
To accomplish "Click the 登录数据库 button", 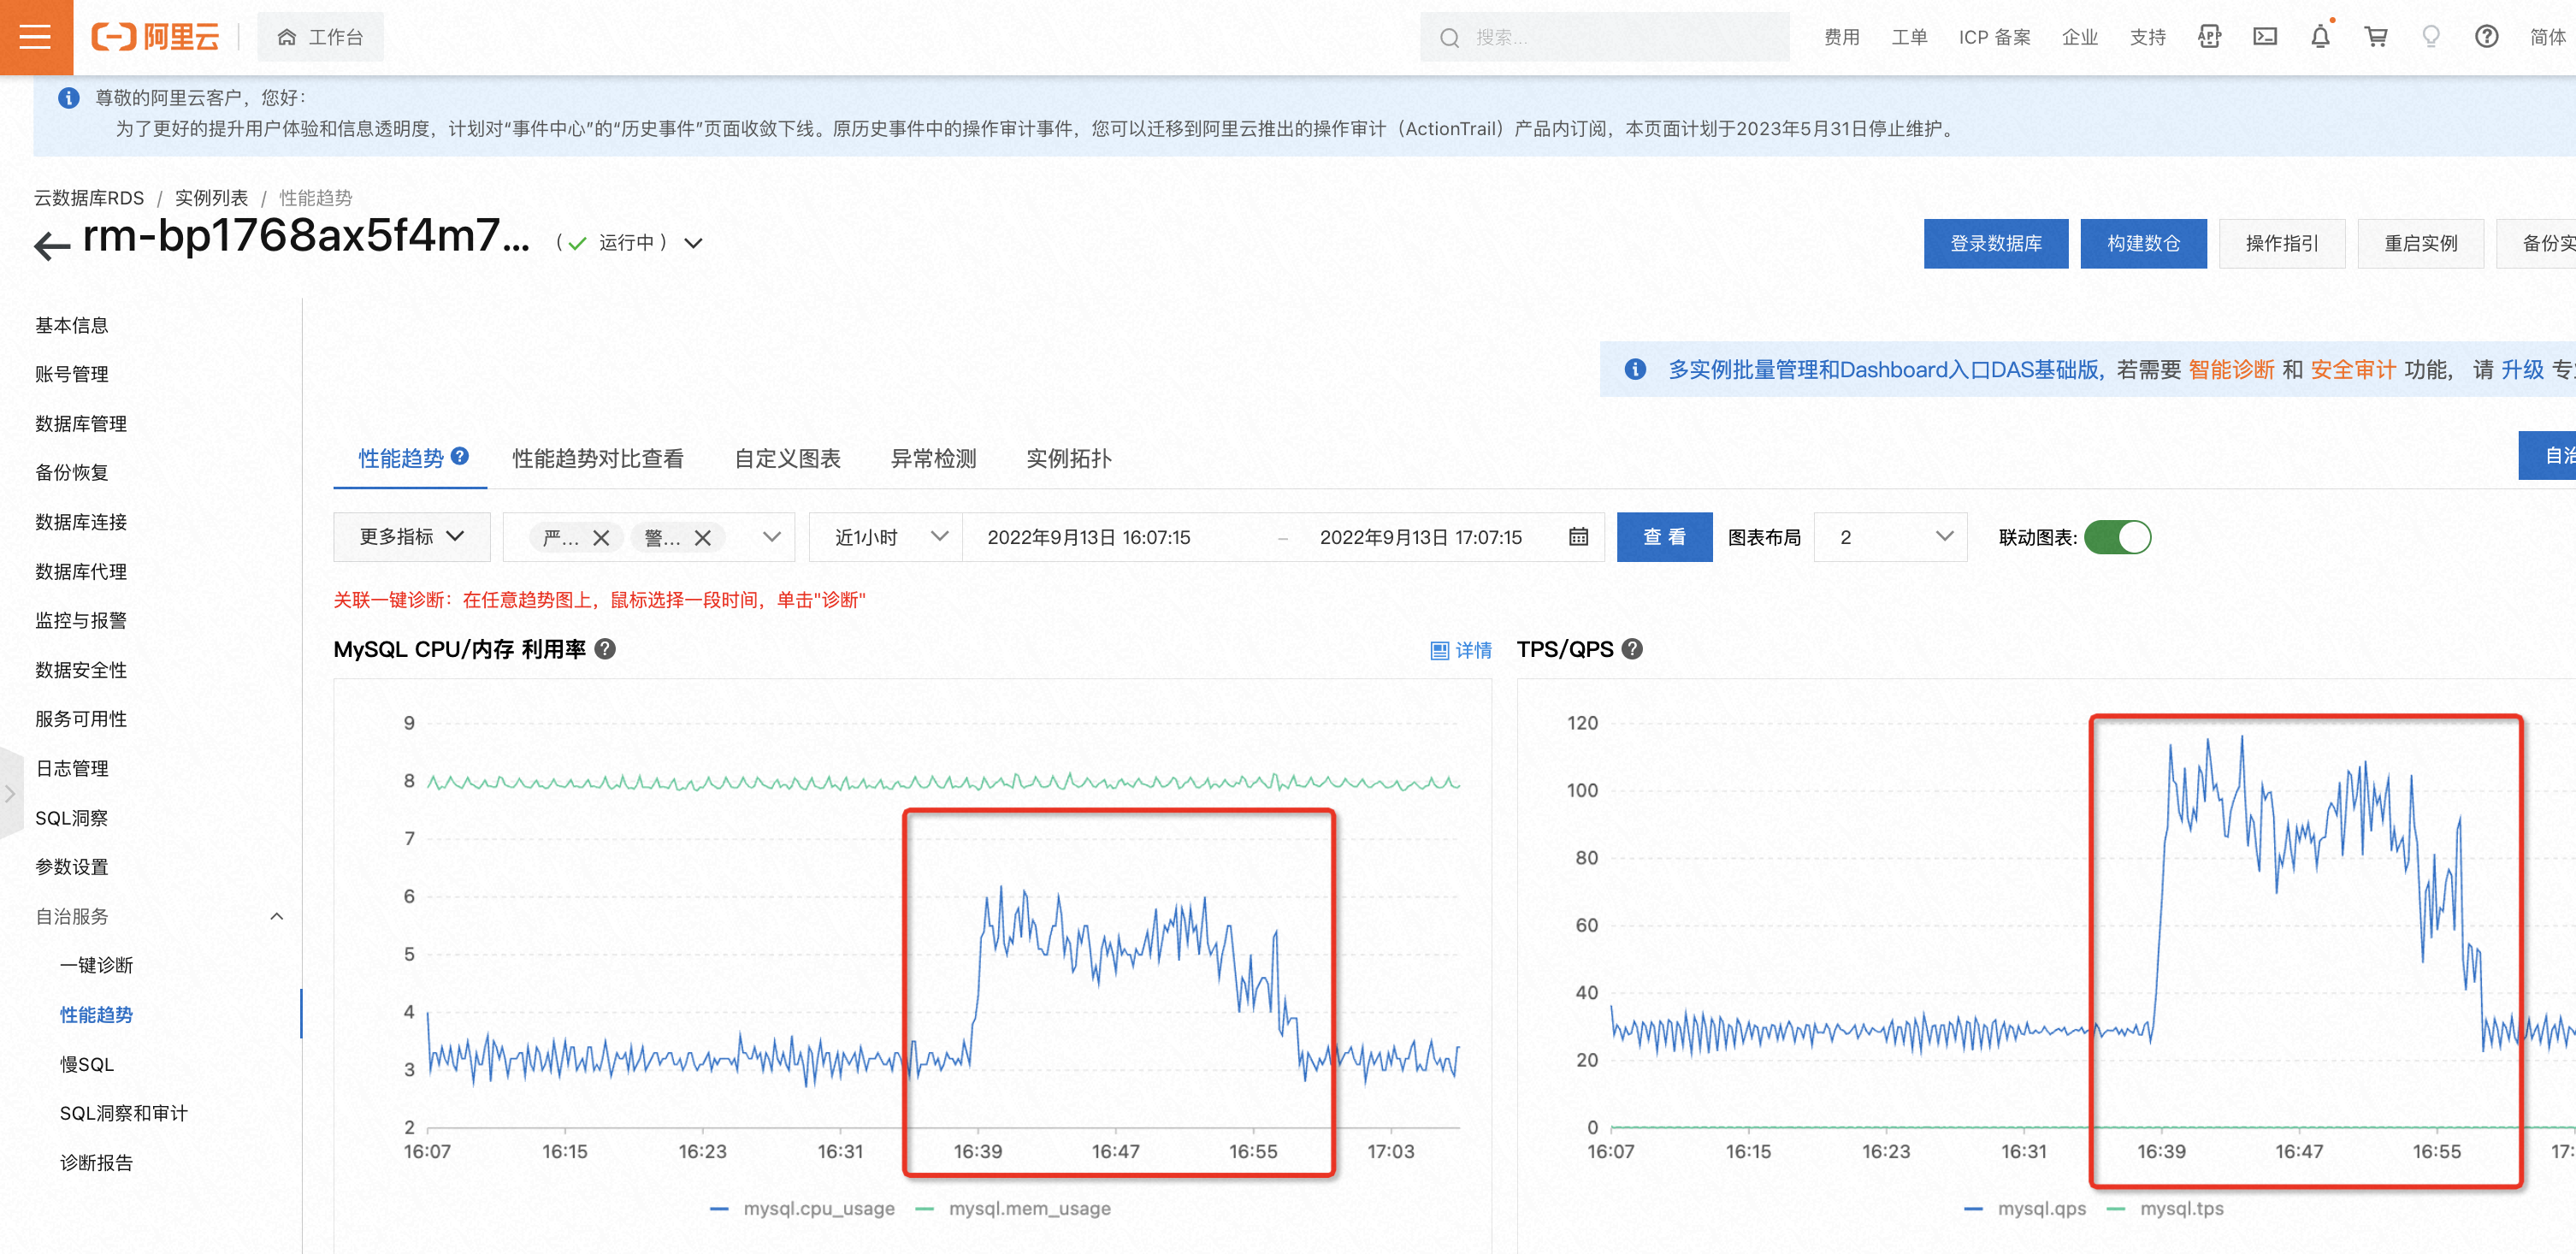I will 1996,243.
